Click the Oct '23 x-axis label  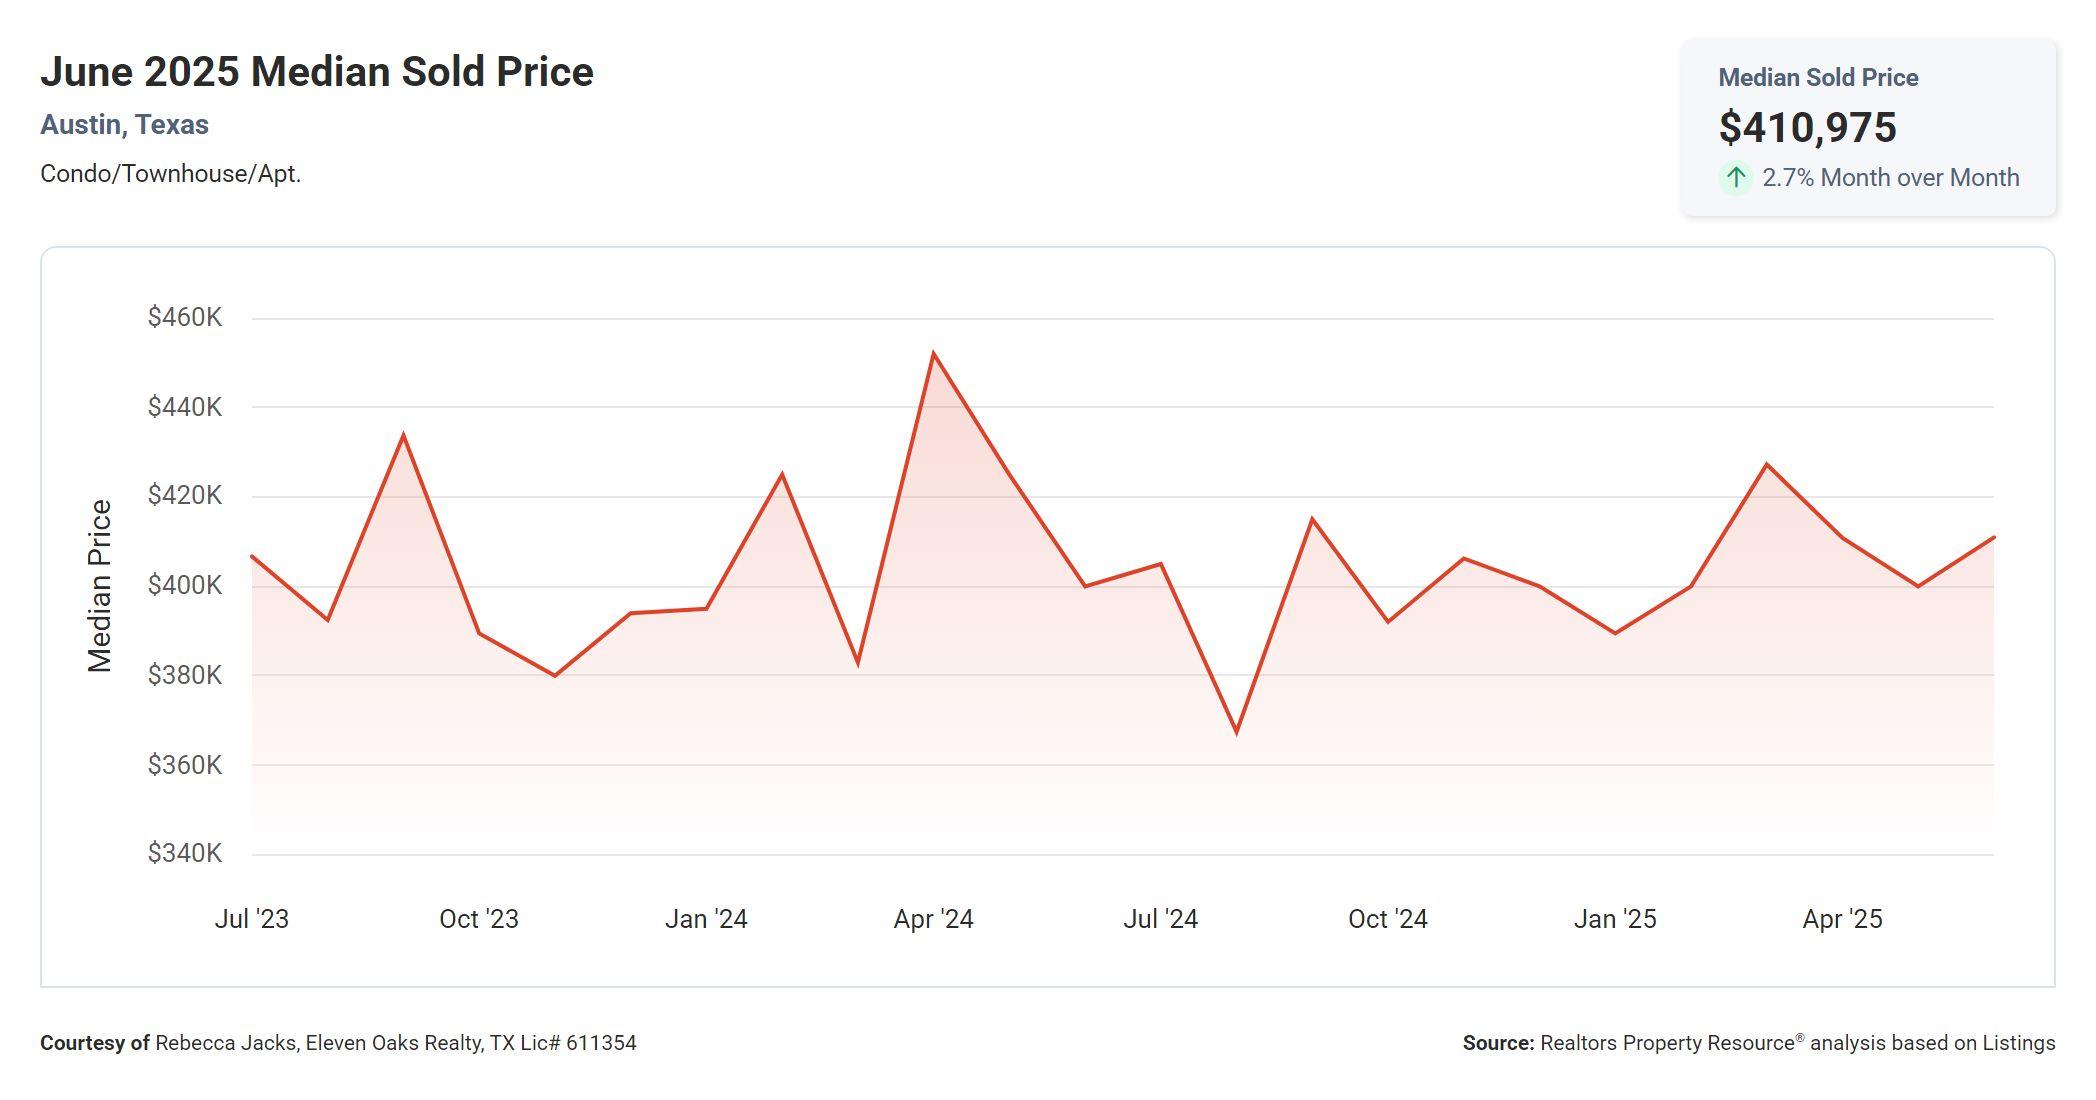click(479, 919)
